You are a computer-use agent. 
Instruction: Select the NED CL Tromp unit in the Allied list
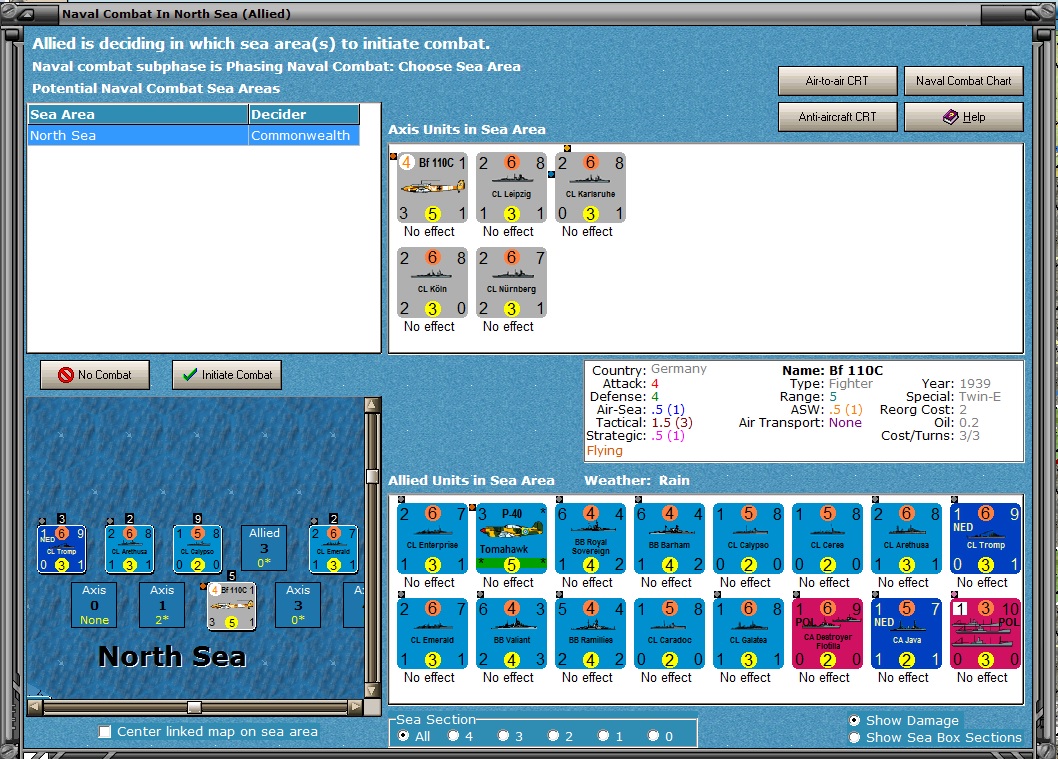click(x=985, y=538)
